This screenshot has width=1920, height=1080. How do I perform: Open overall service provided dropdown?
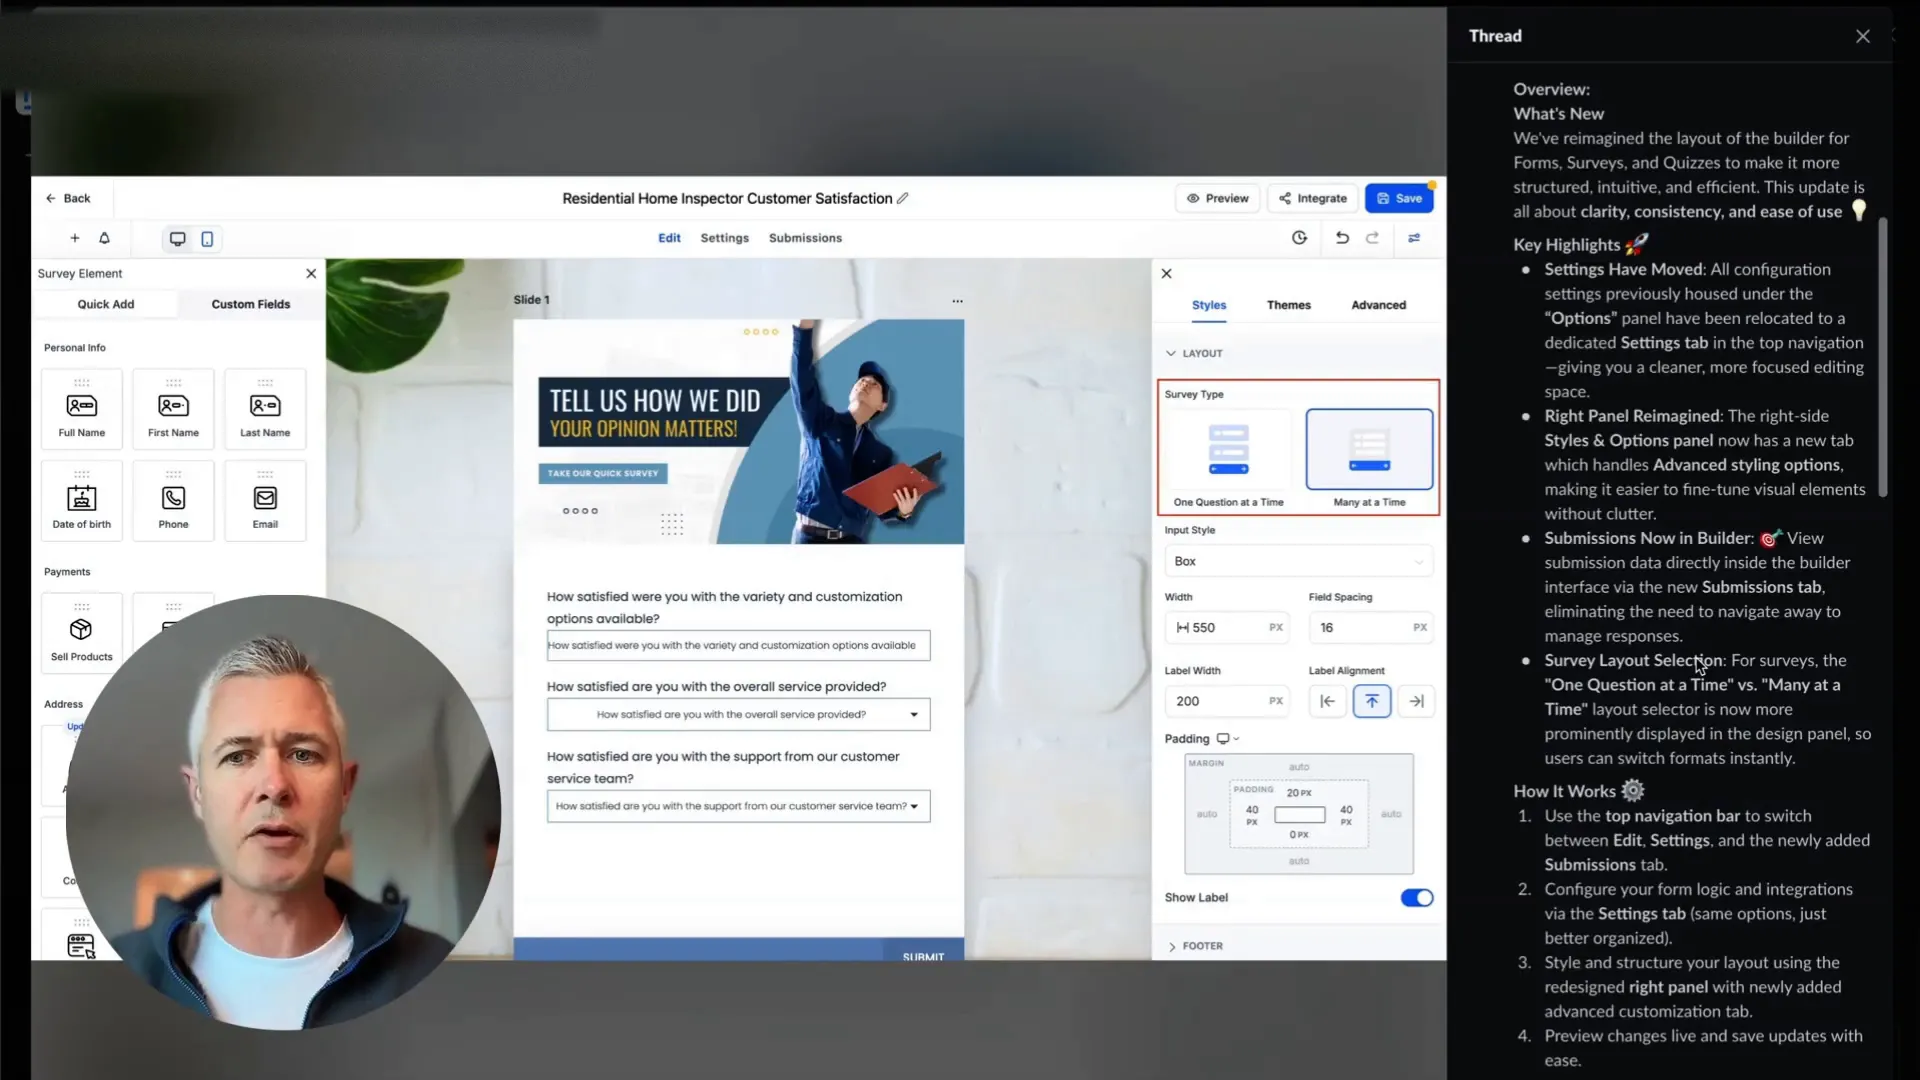point(738,714)
